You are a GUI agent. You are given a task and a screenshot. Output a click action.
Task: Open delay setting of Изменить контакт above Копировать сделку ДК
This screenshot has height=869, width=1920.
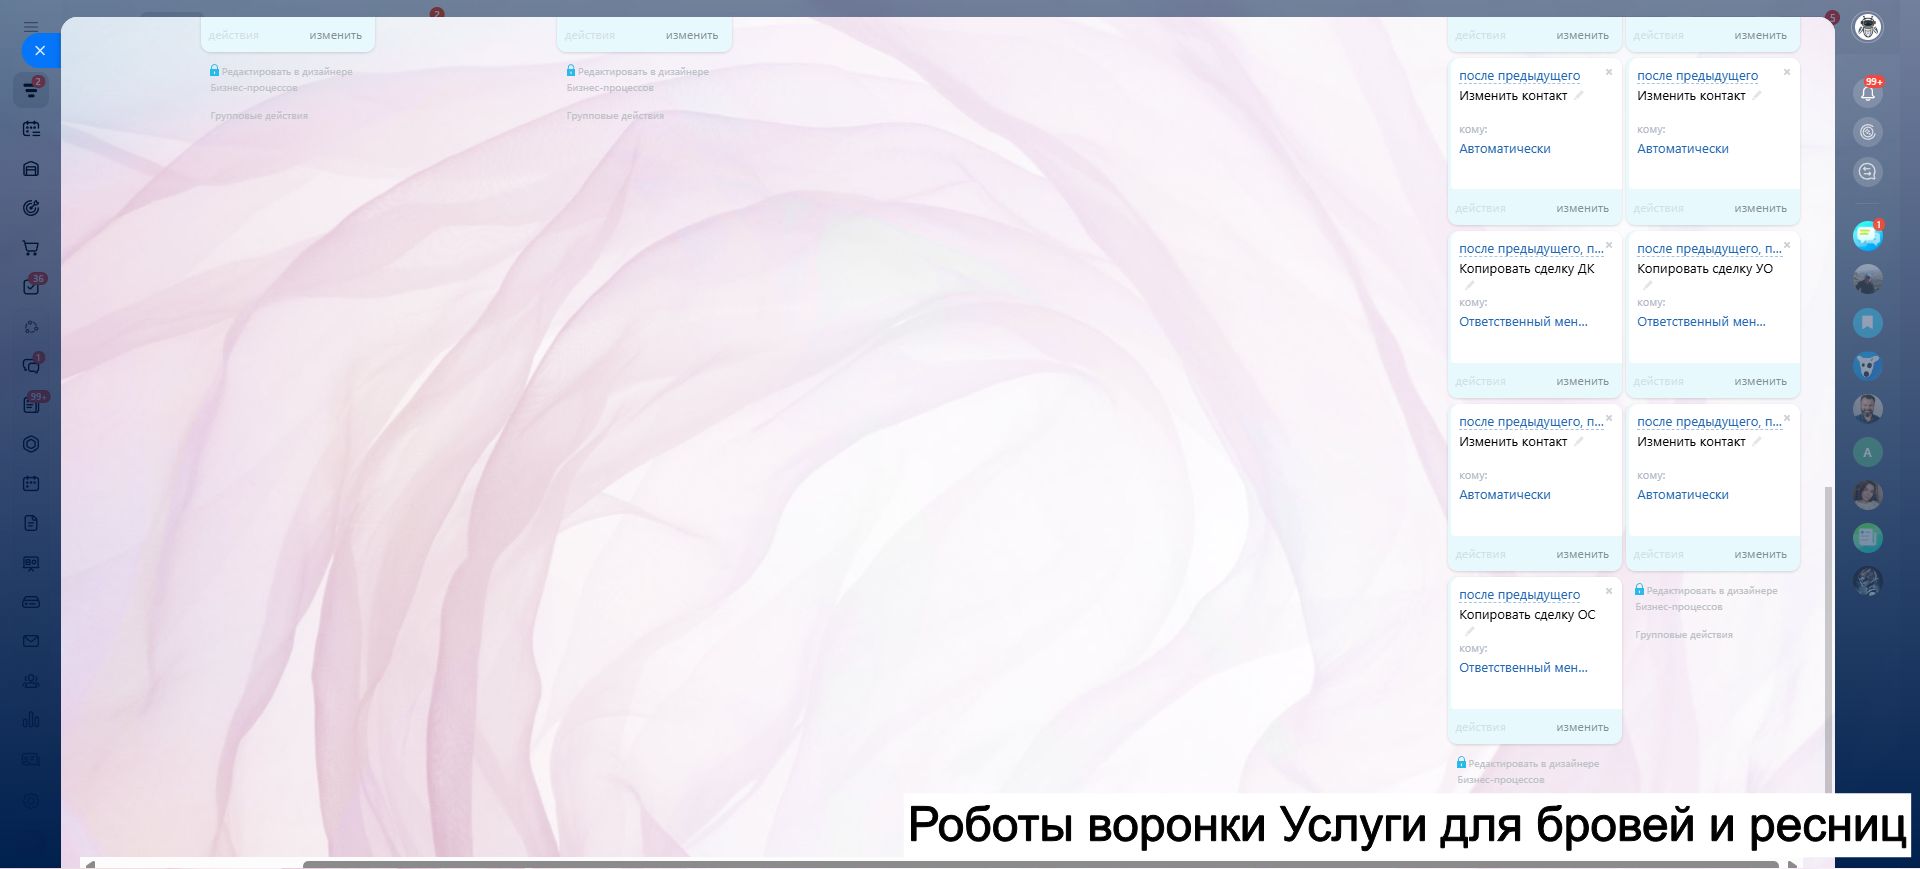pos(1520,76)
